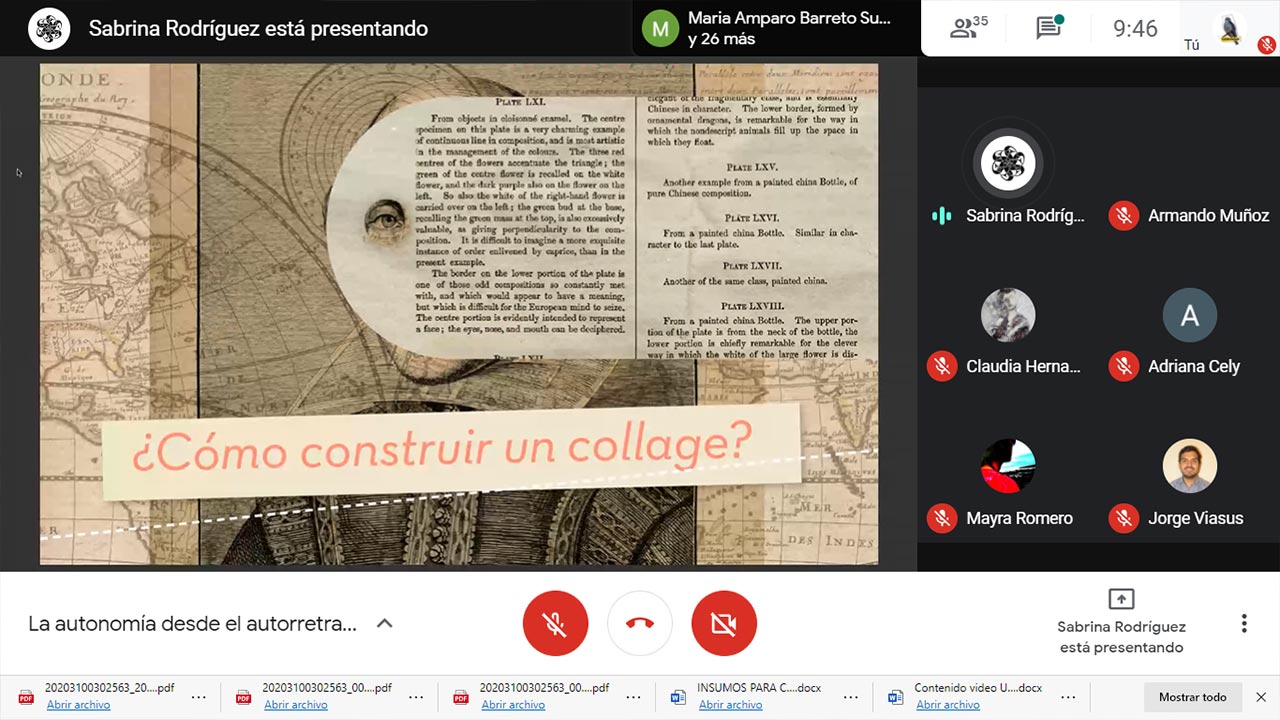Open the three-dot more options menu
Screen dimensions: 1280x720
click(1244, 624)
